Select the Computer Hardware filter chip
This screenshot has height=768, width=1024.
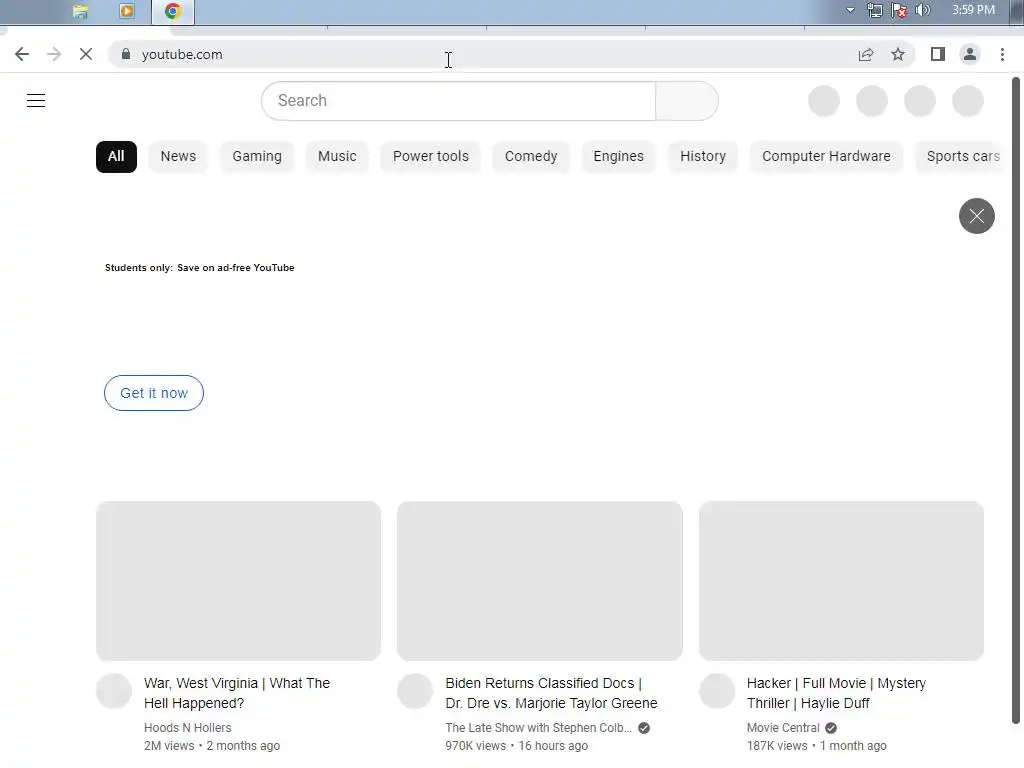(826, 157)
